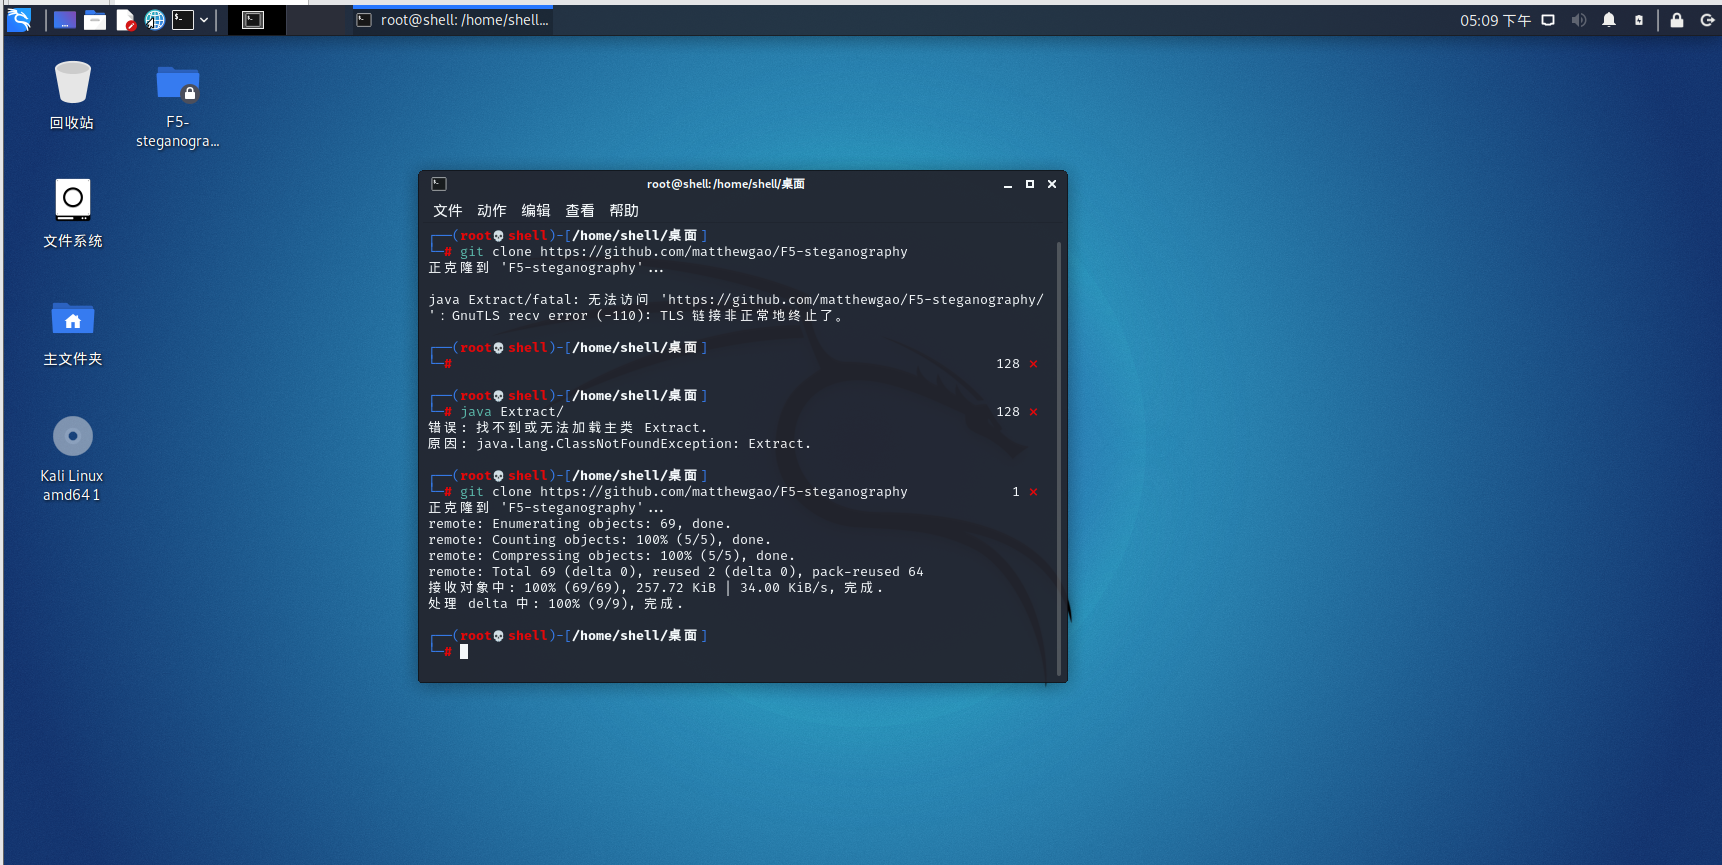Select the Kali Linux amd64 1 disc icon
Image resolution: width=1722 pixels, height=865 pixels.
click(x=72, y=459)
